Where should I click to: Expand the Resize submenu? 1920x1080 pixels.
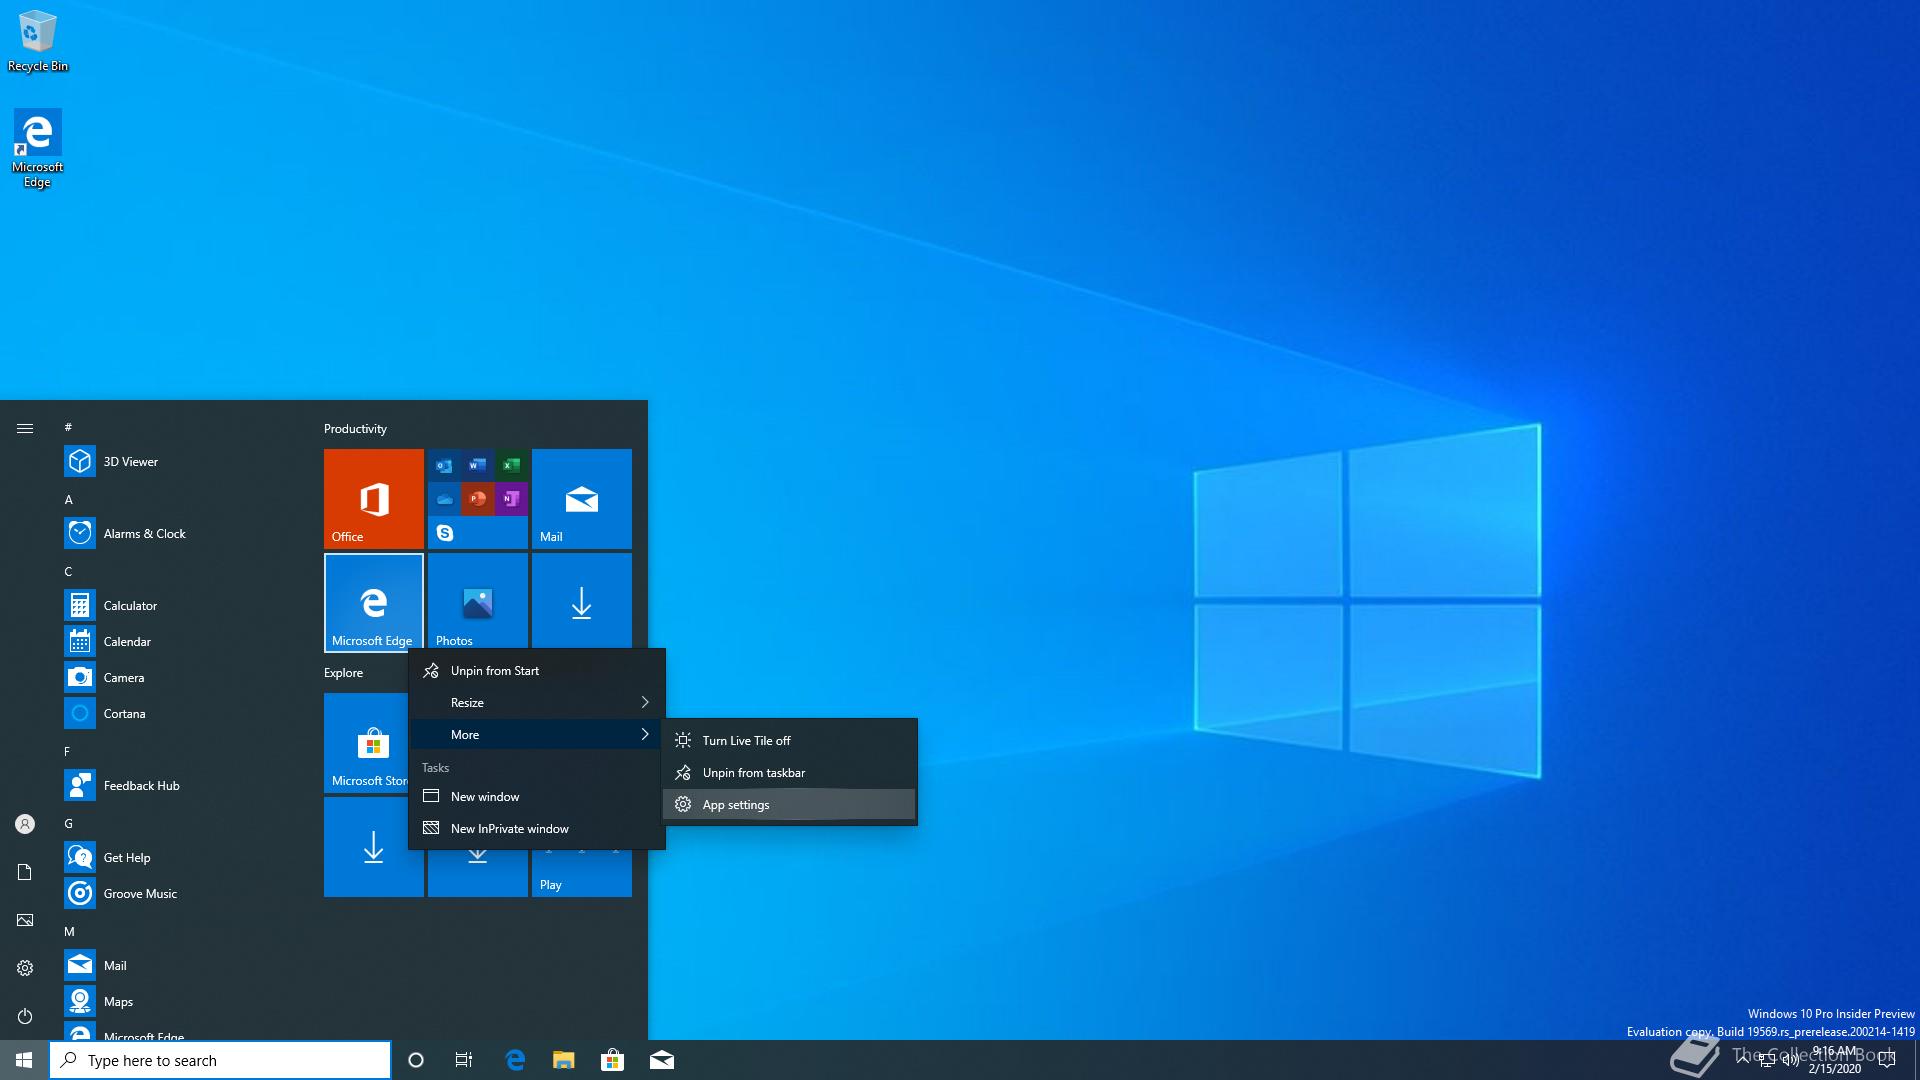point(537,703)
